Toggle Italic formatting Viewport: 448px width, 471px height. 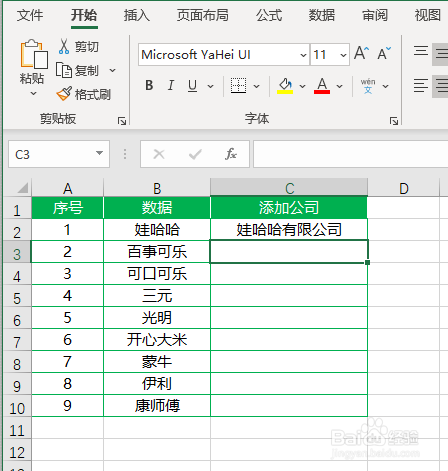point(171,86)
